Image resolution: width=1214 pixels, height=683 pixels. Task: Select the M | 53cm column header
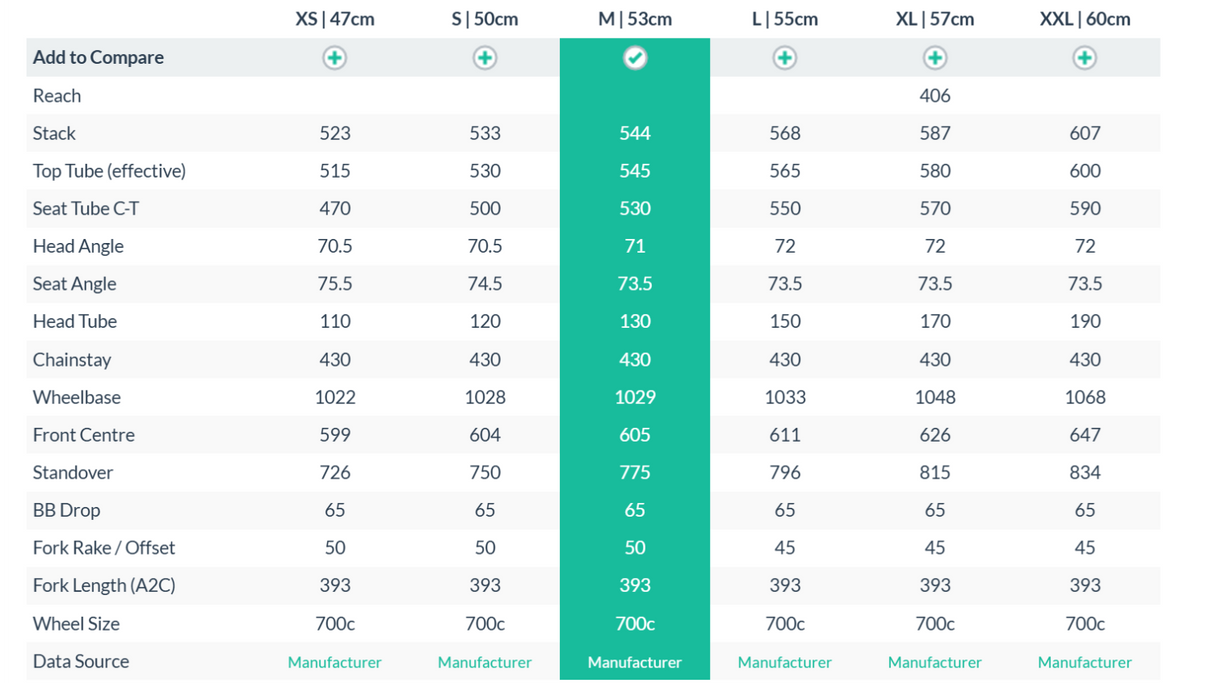coord(635,19)
